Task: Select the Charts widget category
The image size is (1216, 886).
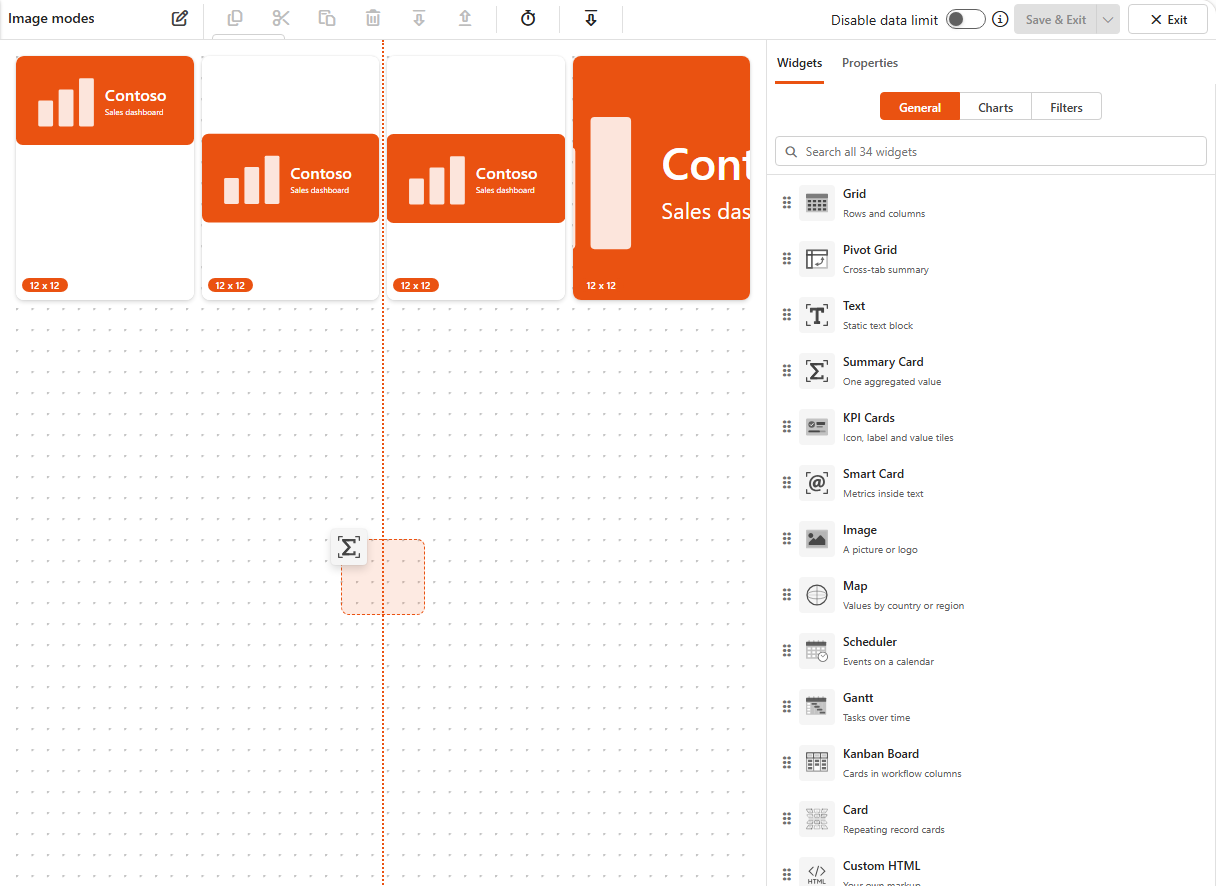Action: tap(996, 107)
